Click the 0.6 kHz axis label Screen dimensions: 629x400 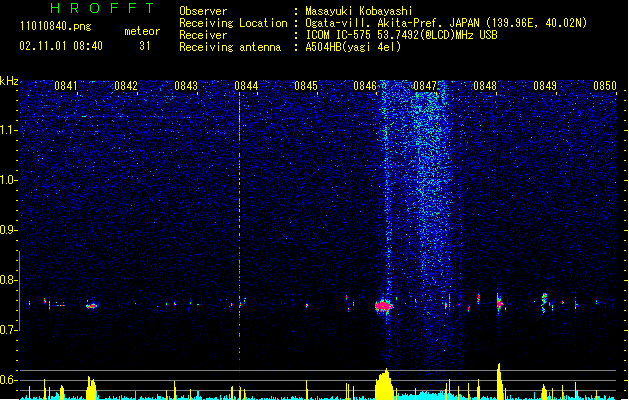click(8, 380)
